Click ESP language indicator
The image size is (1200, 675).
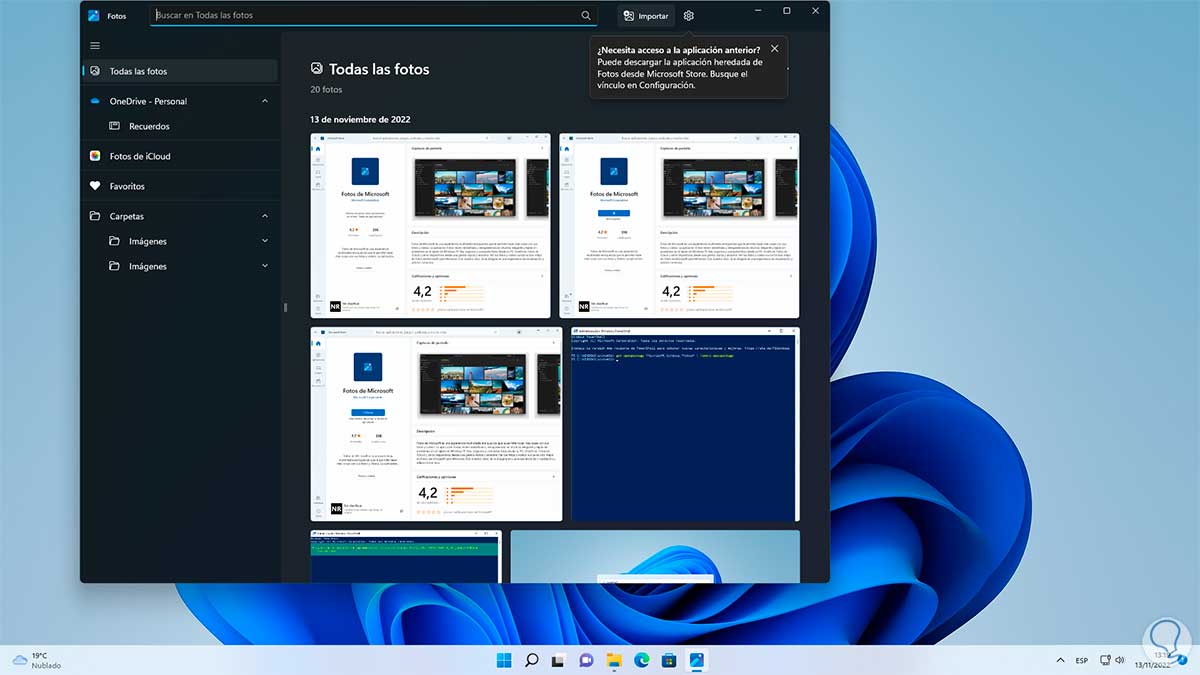pyautogui.click(x=1082, y=660)
